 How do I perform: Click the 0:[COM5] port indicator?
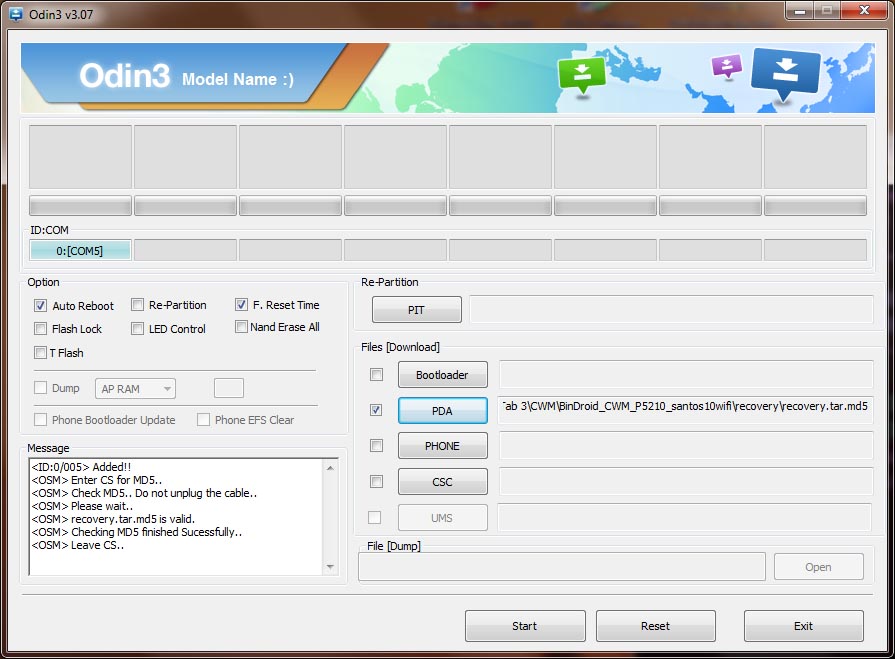tap(80, 250)
